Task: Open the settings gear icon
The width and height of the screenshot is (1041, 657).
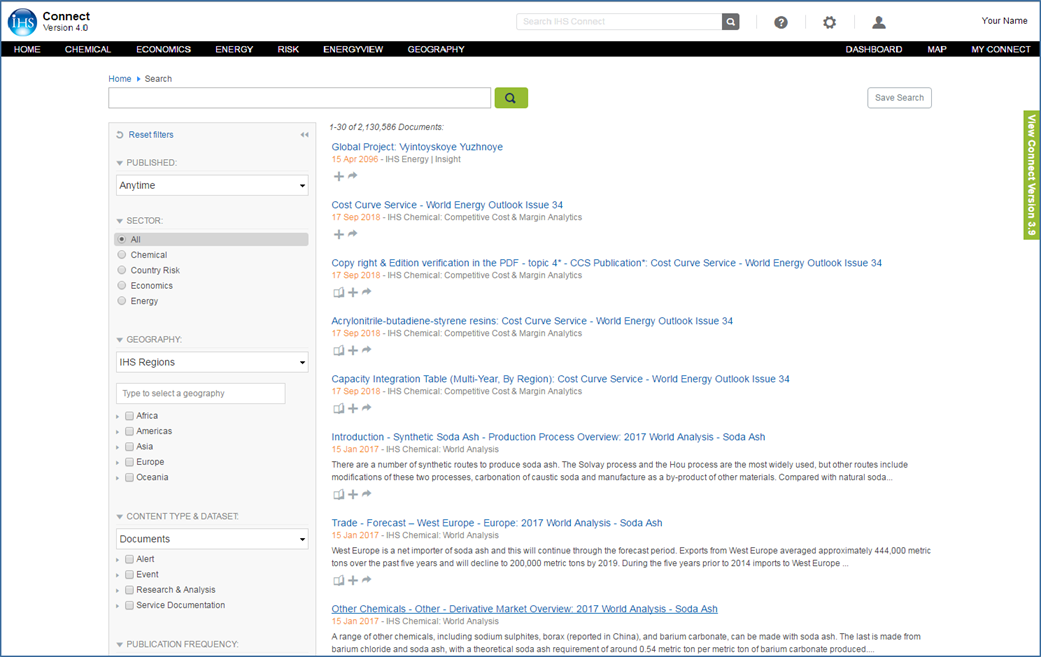Action: [x=829, y=22]
